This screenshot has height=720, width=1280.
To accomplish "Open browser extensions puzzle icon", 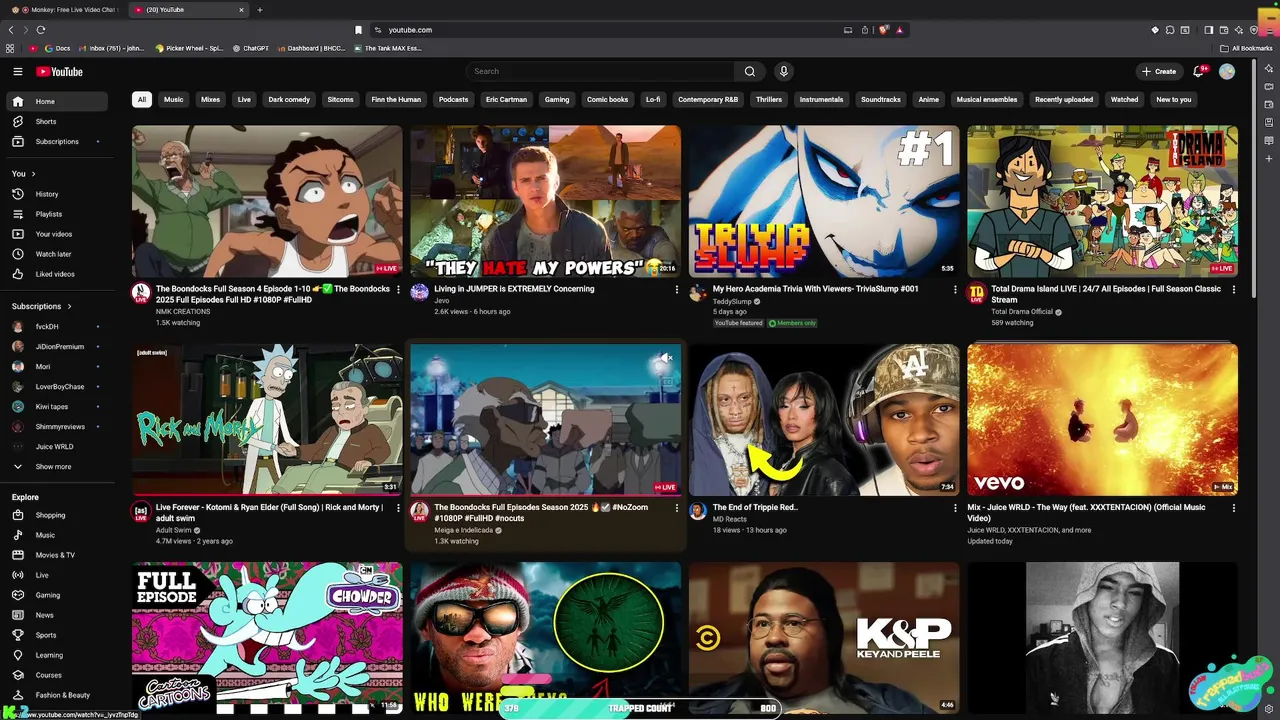I will [1170, 30].
